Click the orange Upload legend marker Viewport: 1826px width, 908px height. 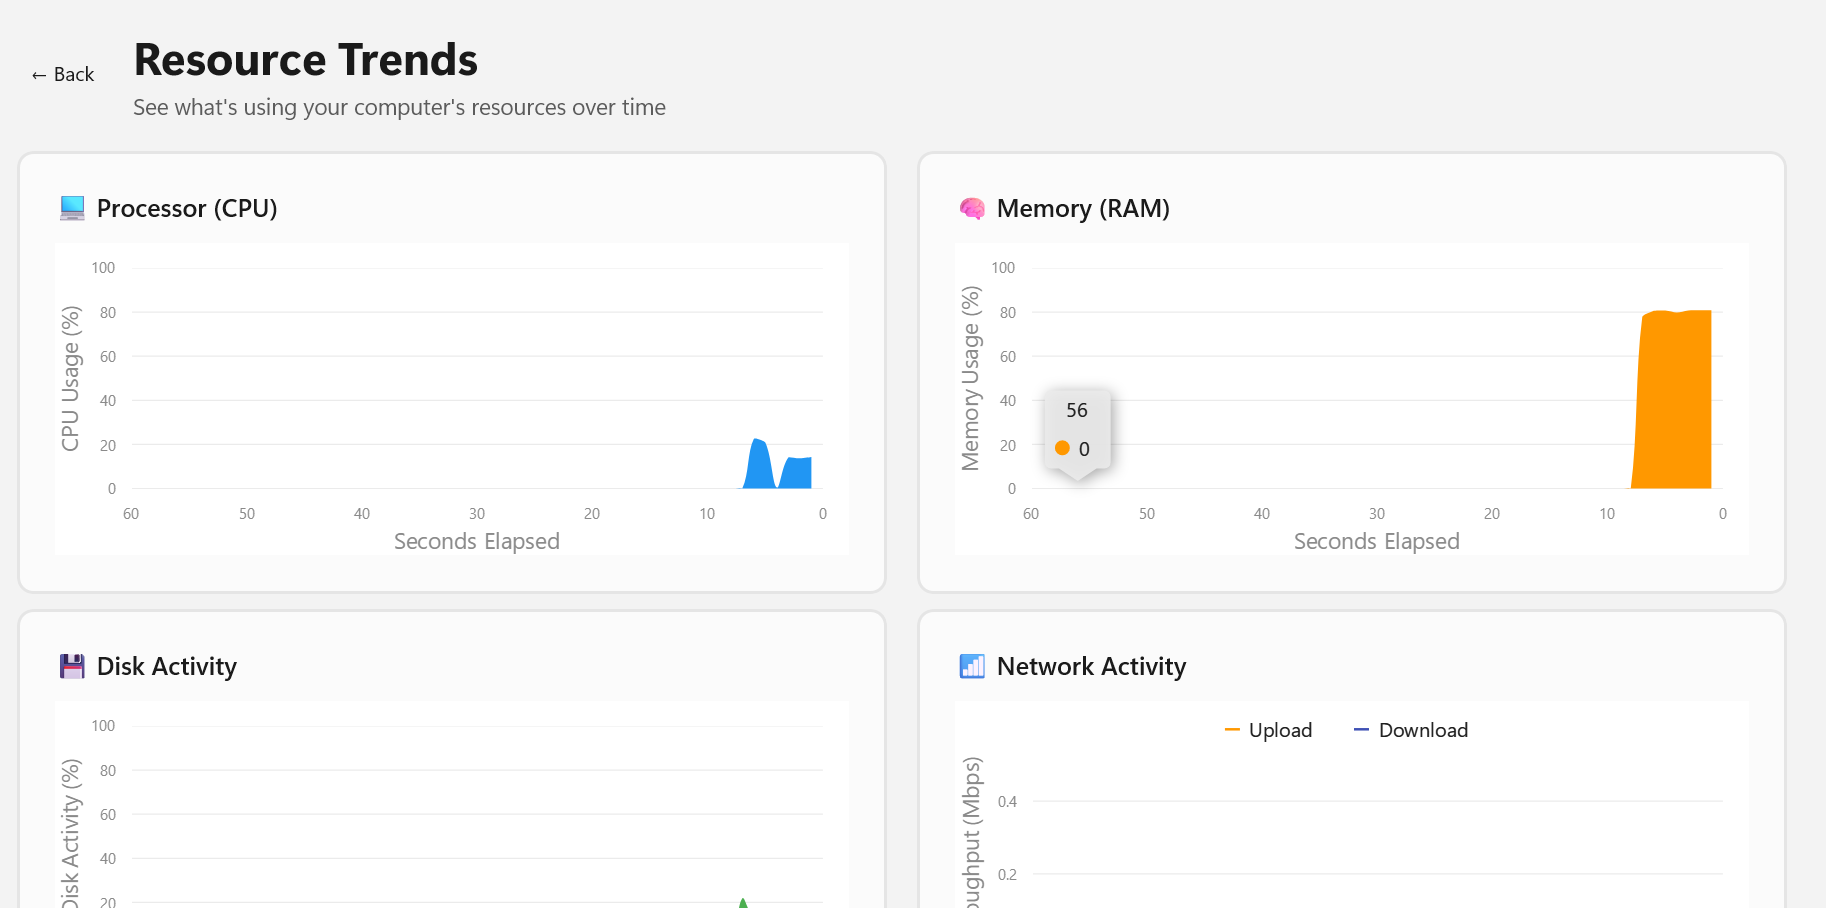(x=1232, y=730)
